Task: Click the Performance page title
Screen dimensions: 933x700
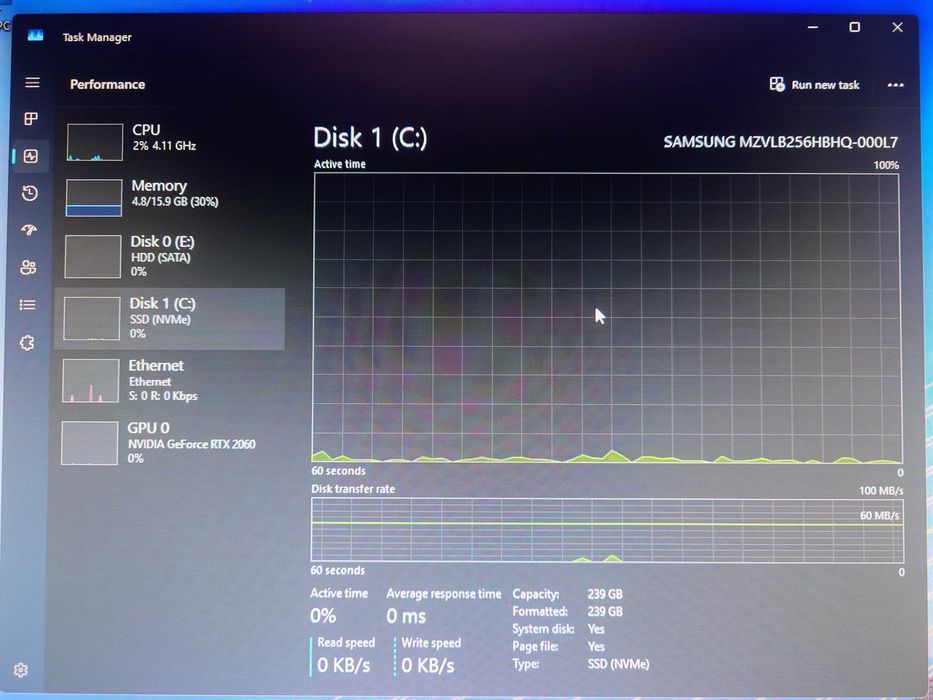Action: pyautogui.click(x=107, y=85)
